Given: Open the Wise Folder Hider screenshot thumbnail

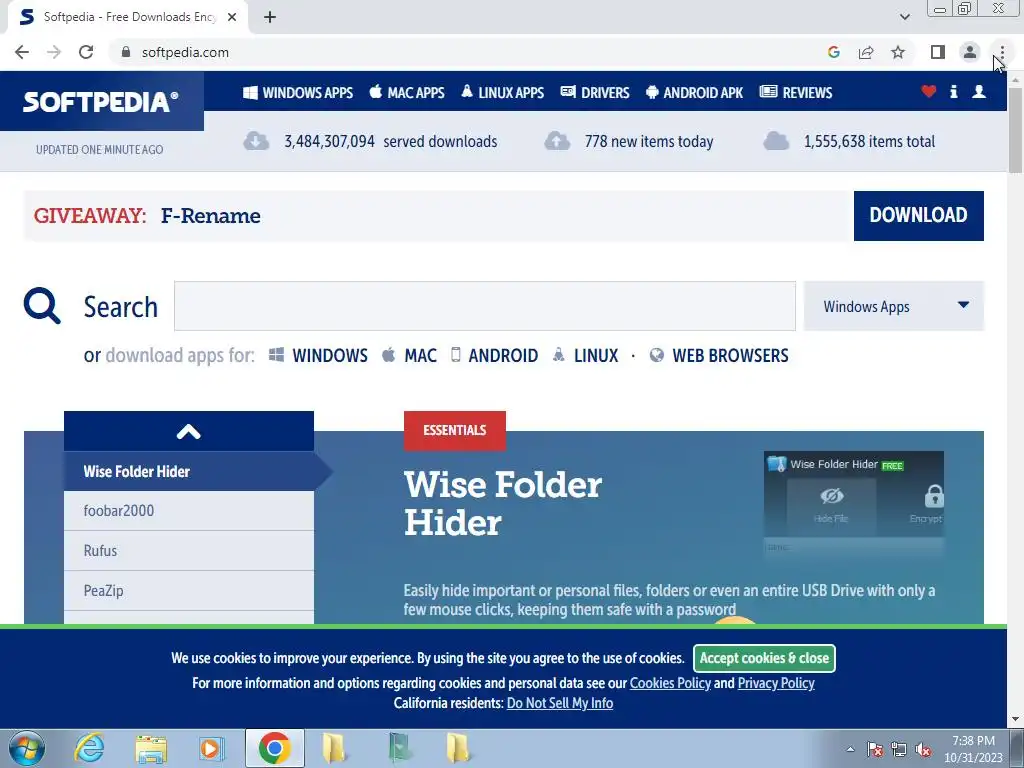Looking at the screenshot, I should click(x=854, y=503).
